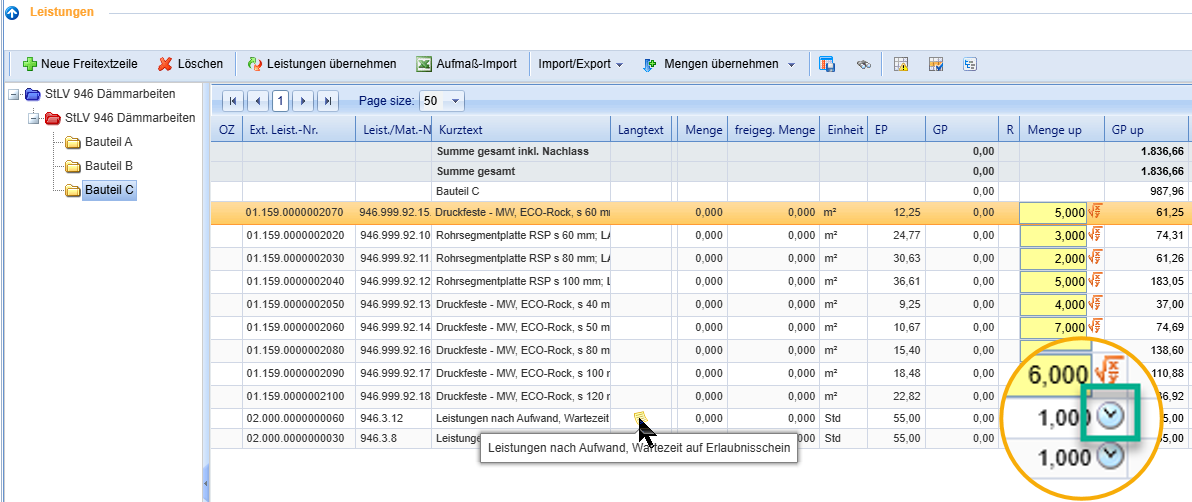Click the eye visibility icon in the toolbar
Screen dimensions: 1192x502
(x=864, y=64)
